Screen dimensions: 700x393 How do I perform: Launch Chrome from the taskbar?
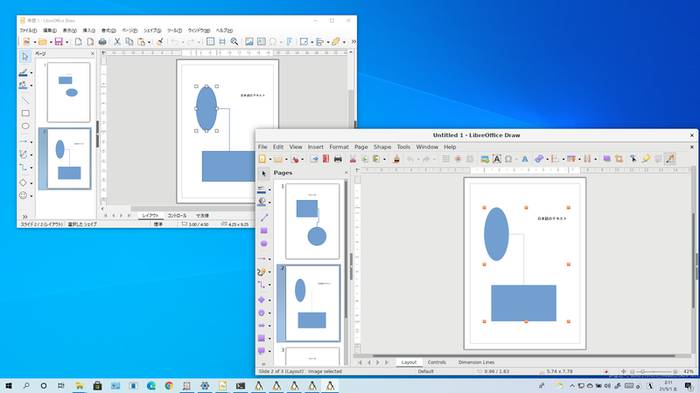pyautogui.click(x=169, y=386)
